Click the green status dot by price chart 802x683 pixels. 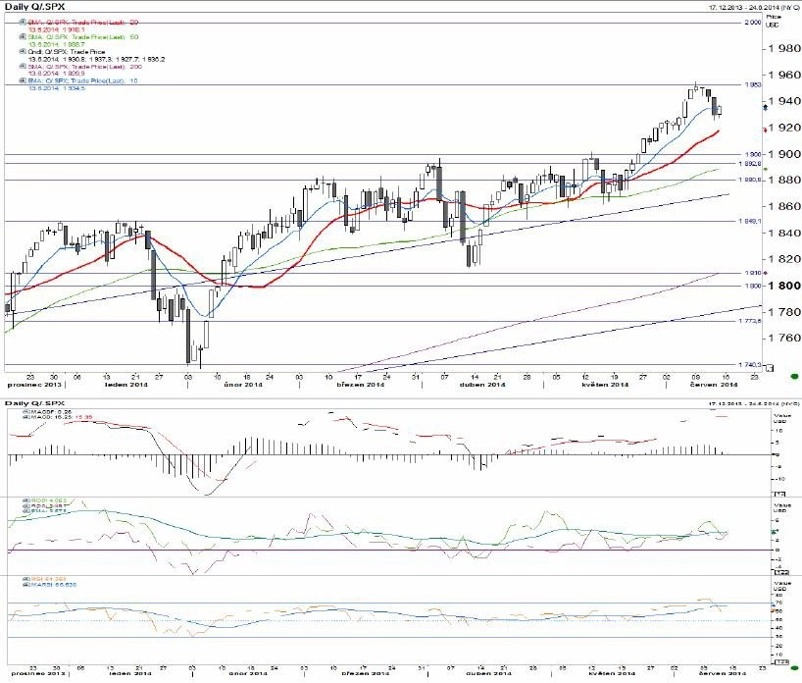point(794,377)
